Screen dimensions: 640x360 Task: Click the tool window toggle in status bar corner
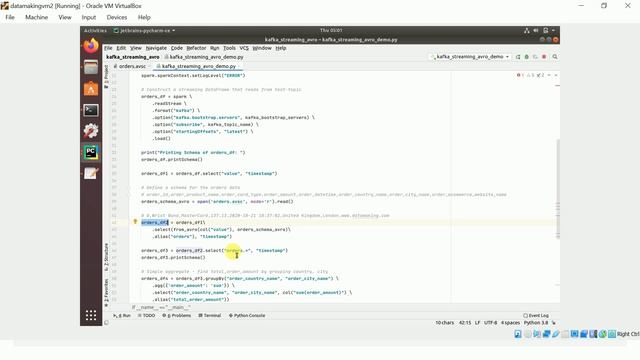pyautogui.click(x=107, y=322)
